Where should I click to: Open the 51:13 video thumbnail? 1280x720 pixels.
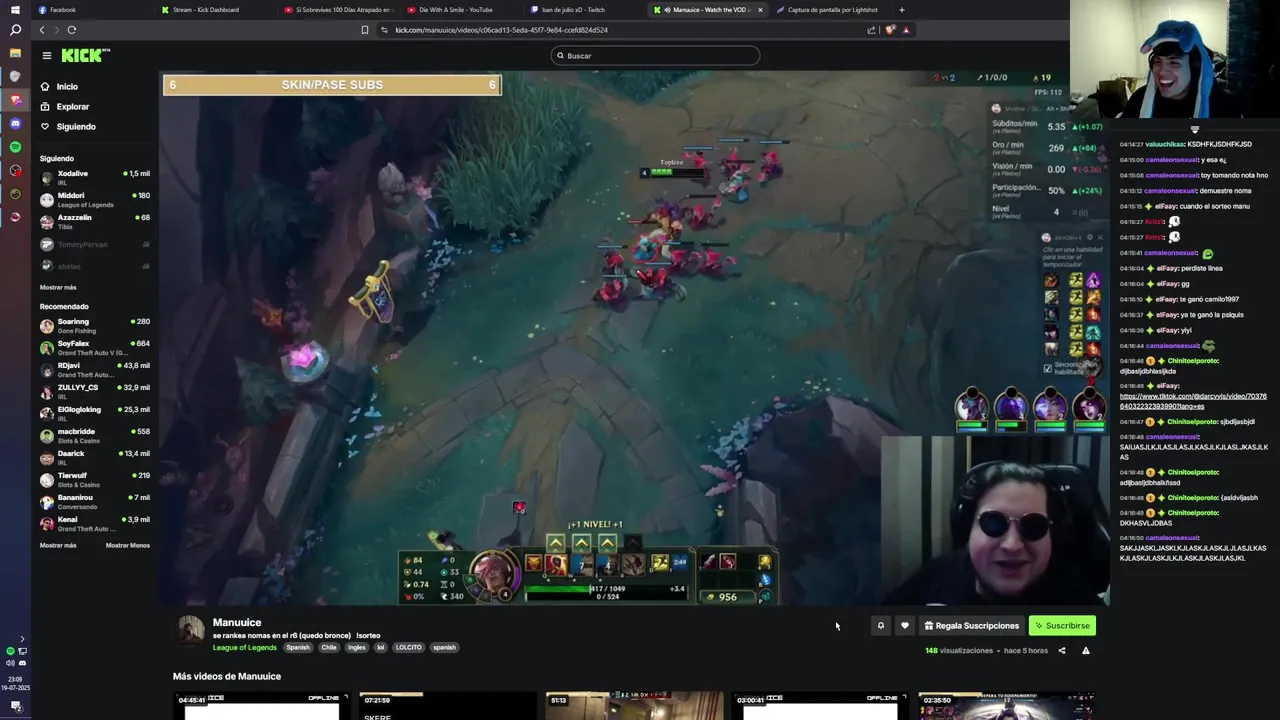(x=633, y=707)
